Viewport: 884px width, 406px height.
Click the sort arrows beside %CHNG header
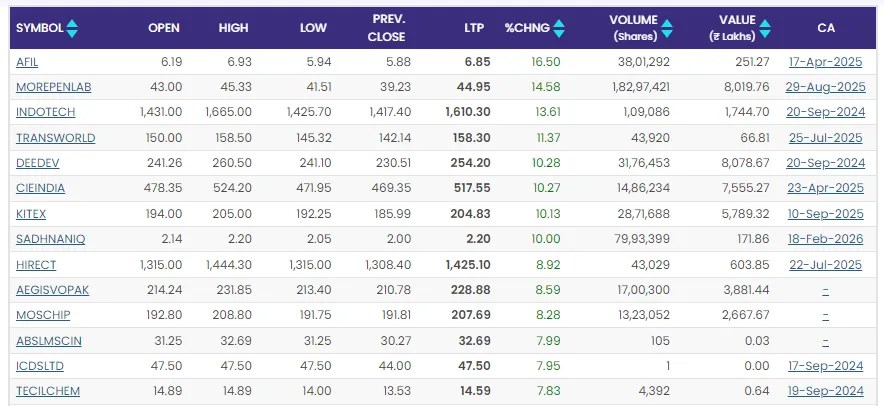pyautogui.click(x=559, y=28)
